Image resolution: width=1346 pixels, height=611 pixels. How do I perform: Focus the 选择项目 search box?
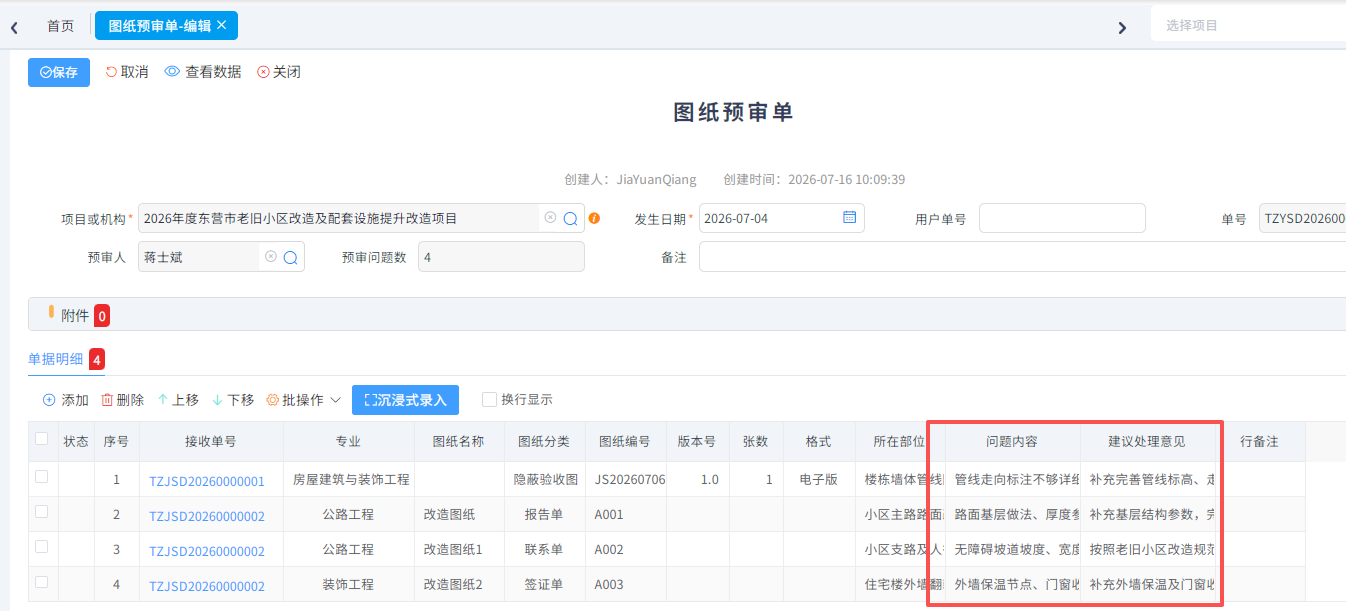pos(1248,25)
